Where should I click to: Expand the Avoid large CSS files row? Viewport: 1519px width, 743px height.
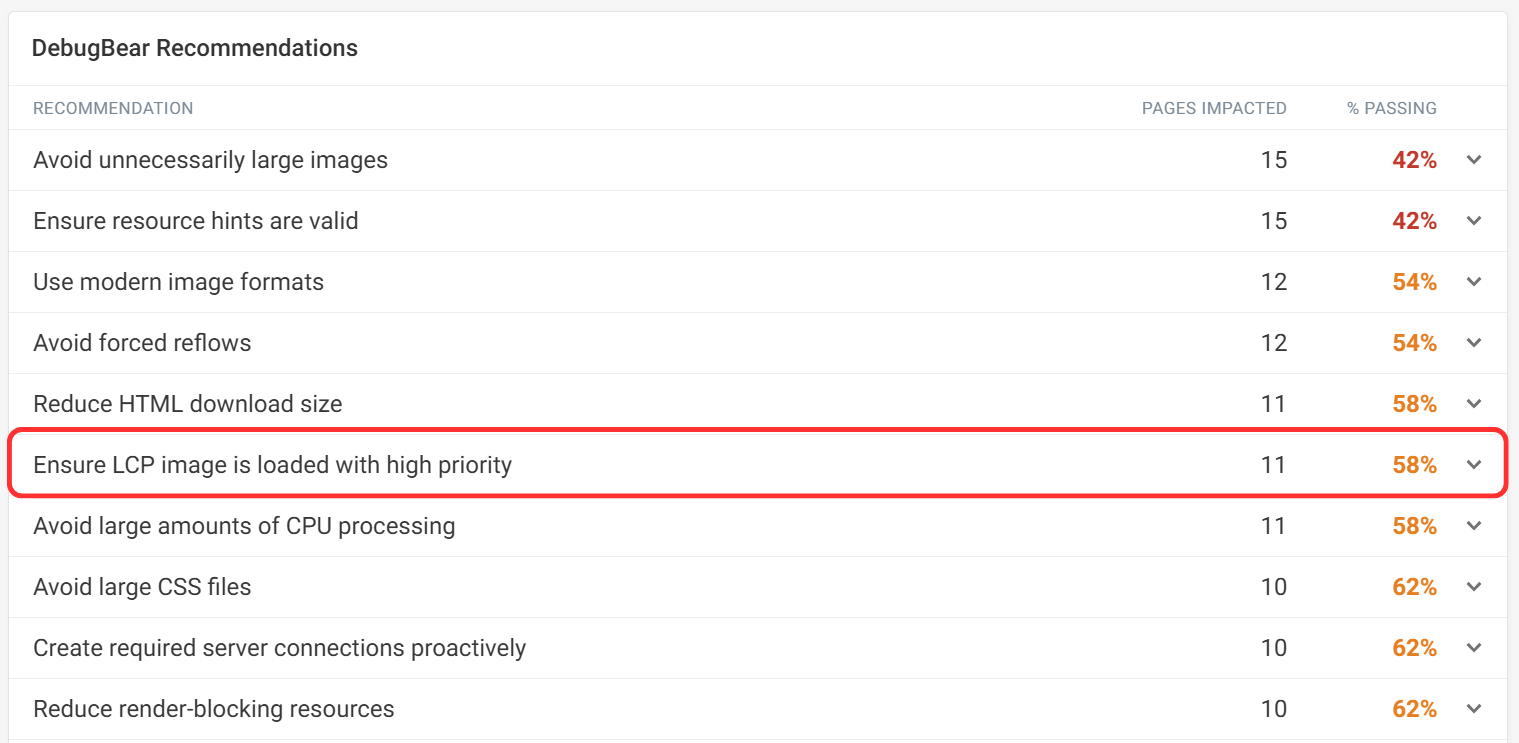click(x=1473, y=586)
